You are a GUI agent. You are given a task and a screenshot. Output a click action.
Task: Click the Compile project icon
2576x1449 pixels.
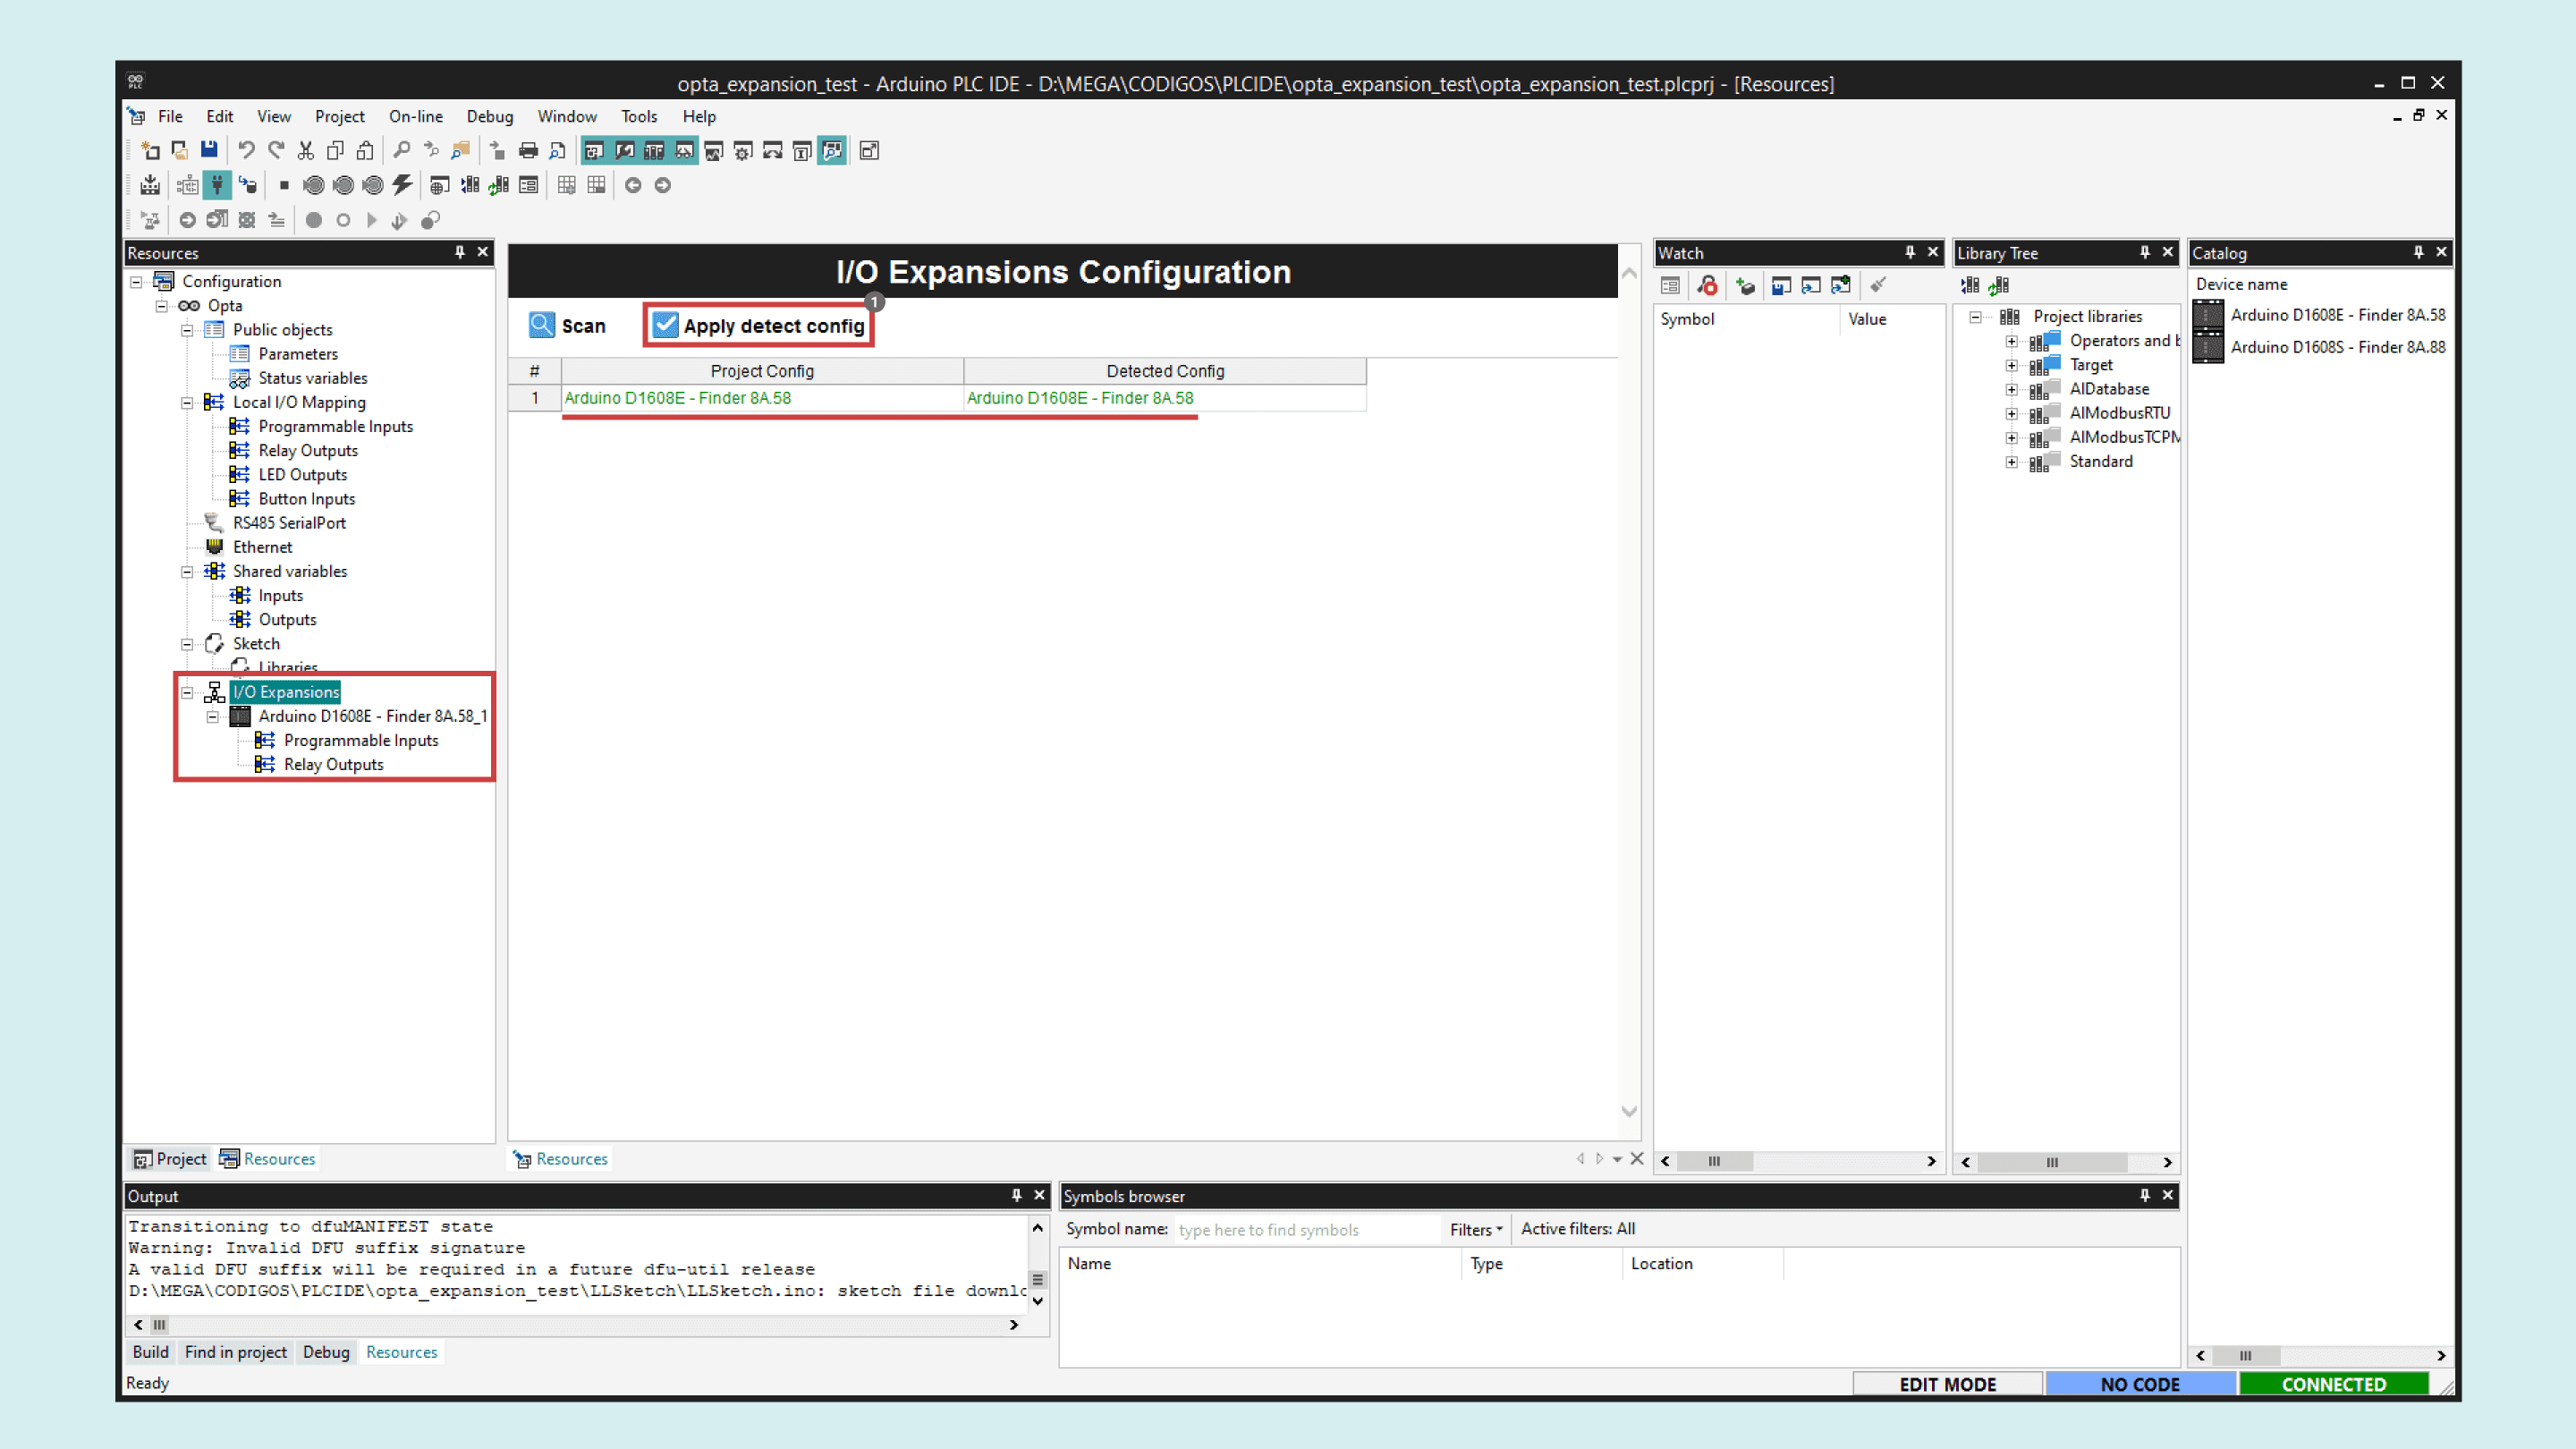pos(150,185)
